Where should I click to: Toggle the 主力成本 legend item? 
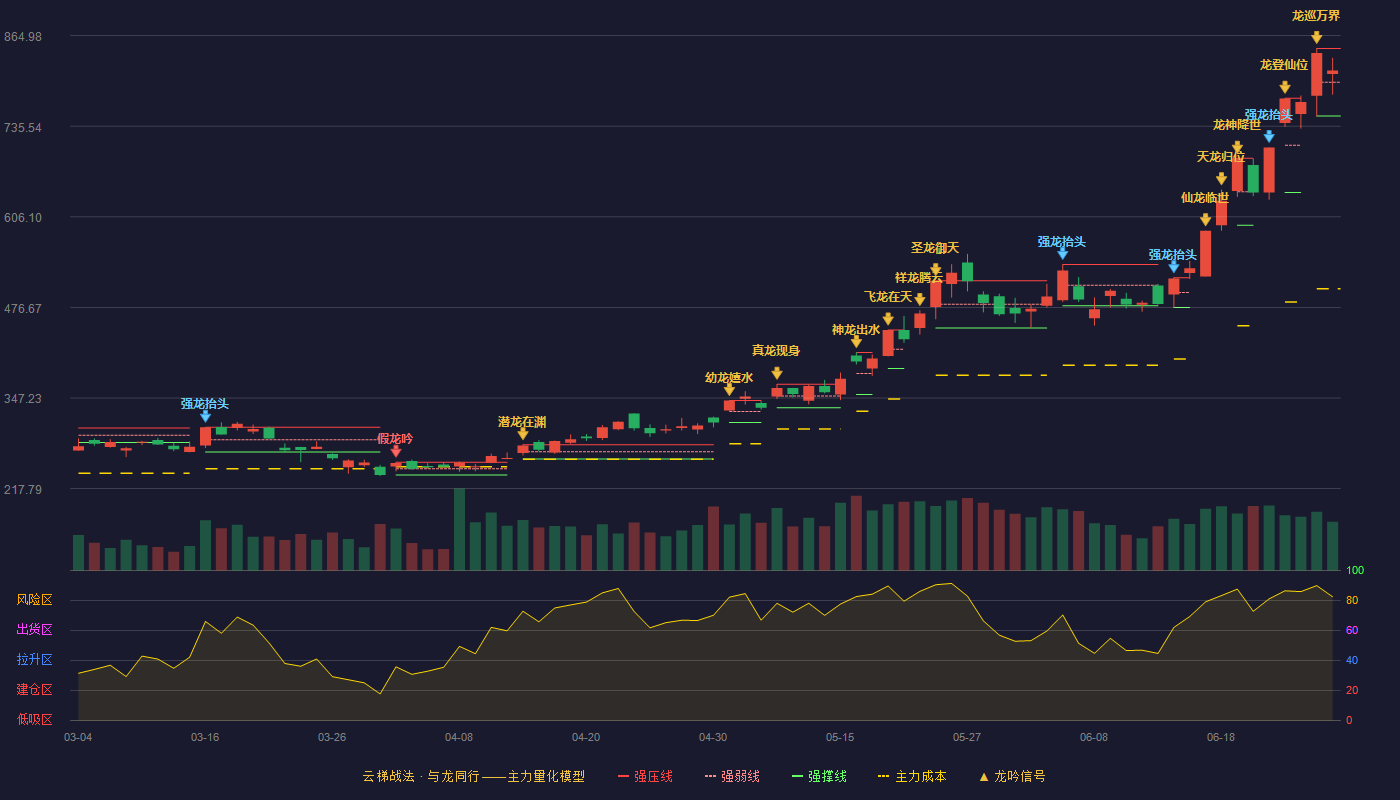[x=912, y=776]
